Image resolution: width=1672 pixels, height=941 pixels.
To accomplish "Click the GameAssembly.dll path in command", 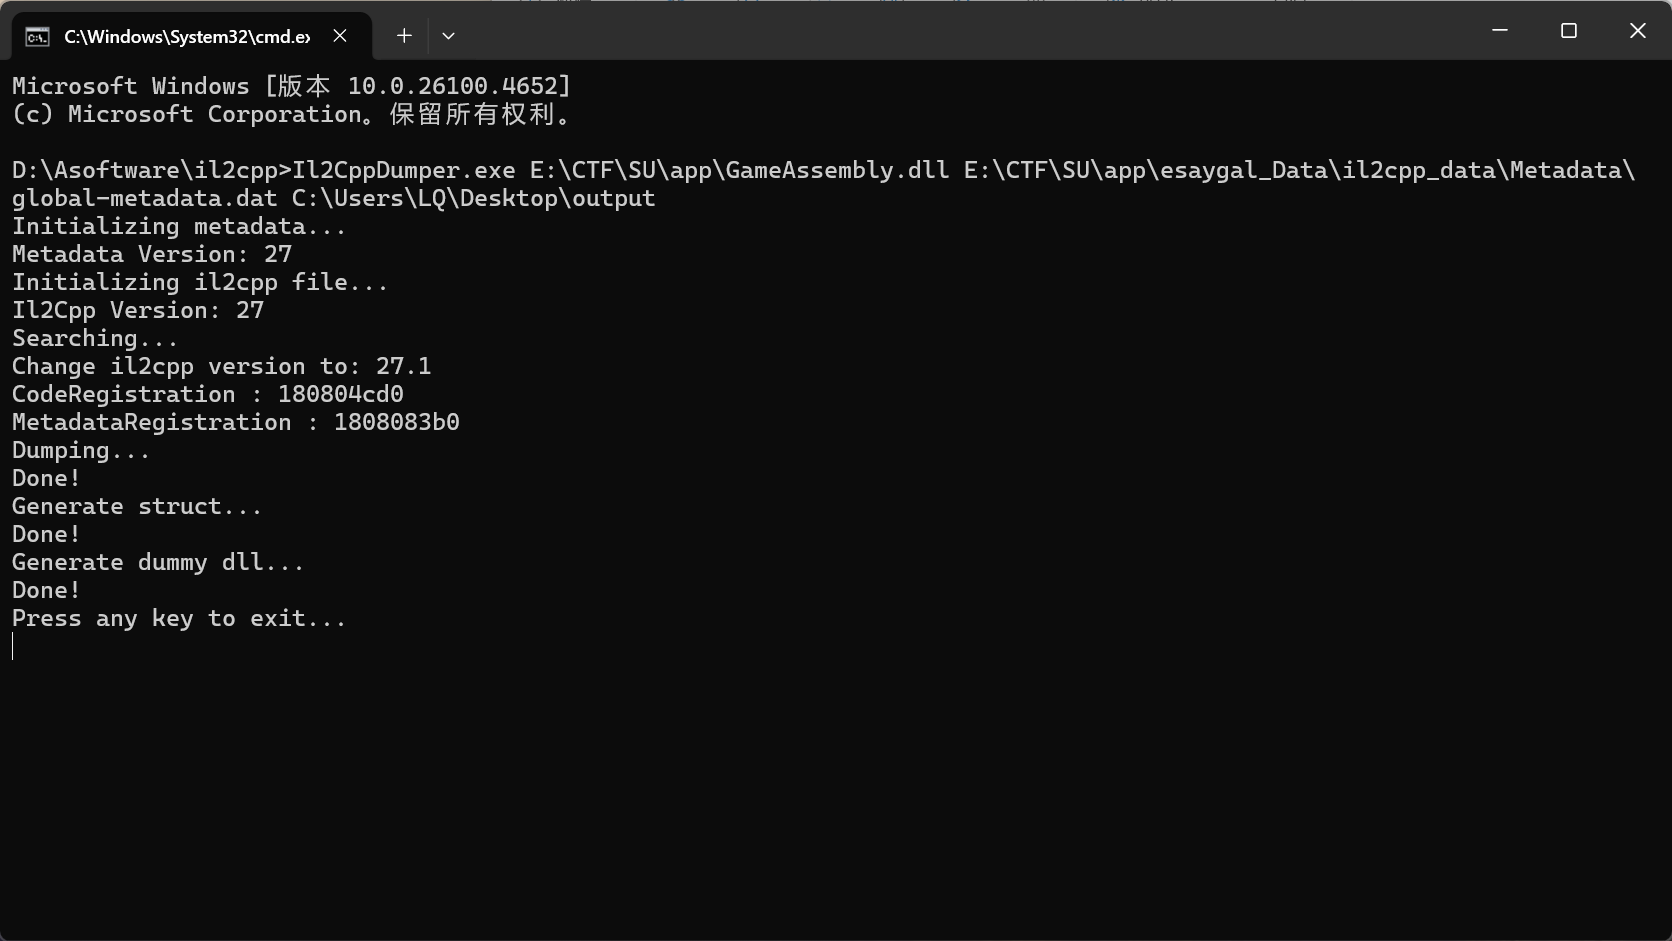I will pos(739,171).
